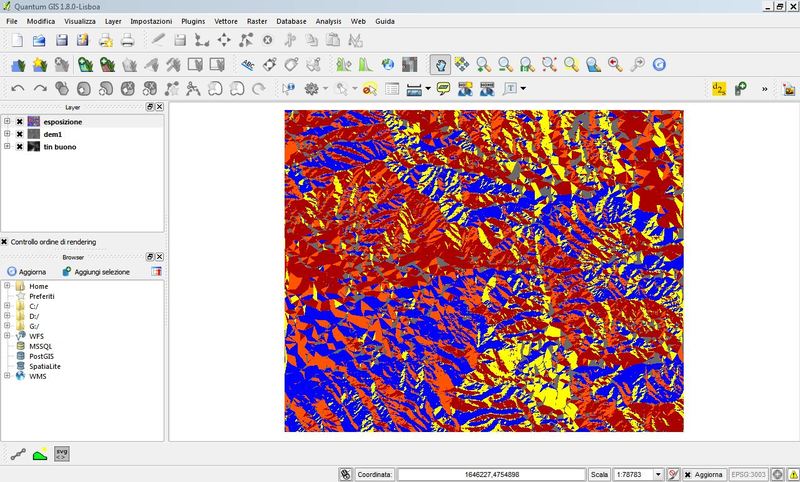This screenshot has width=800, height=482.
Task: Open the Print Composer icon
Action: coord(105,40)
